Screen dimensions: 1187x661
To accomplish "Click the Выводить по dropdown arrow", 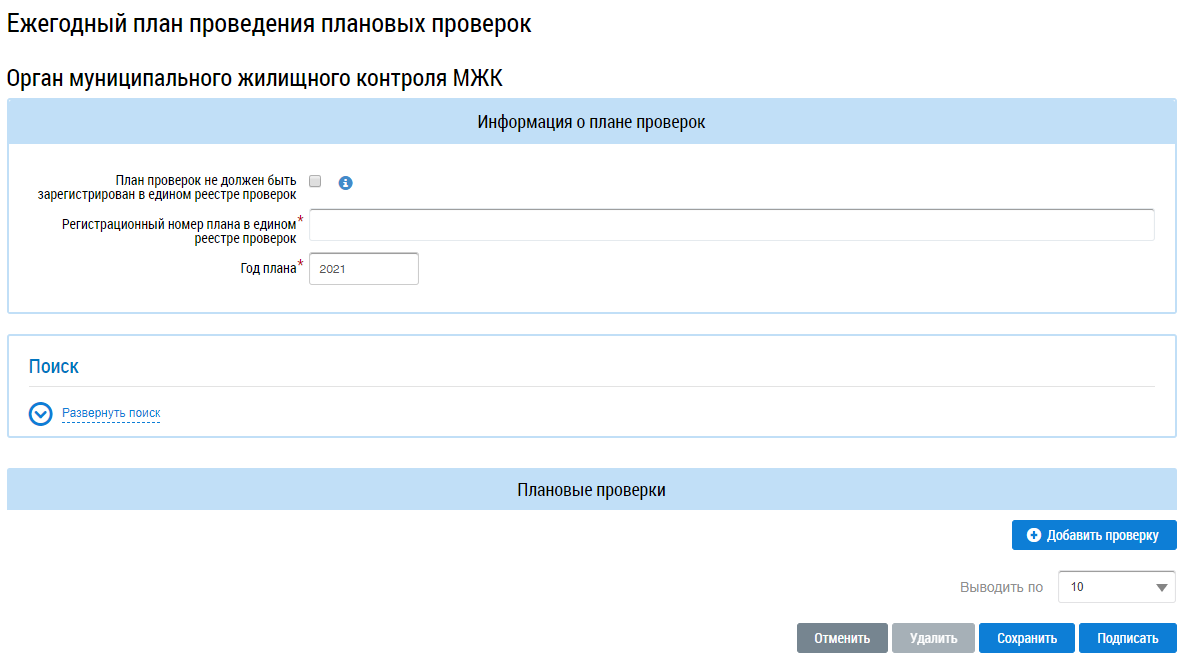I will 1162,588.
